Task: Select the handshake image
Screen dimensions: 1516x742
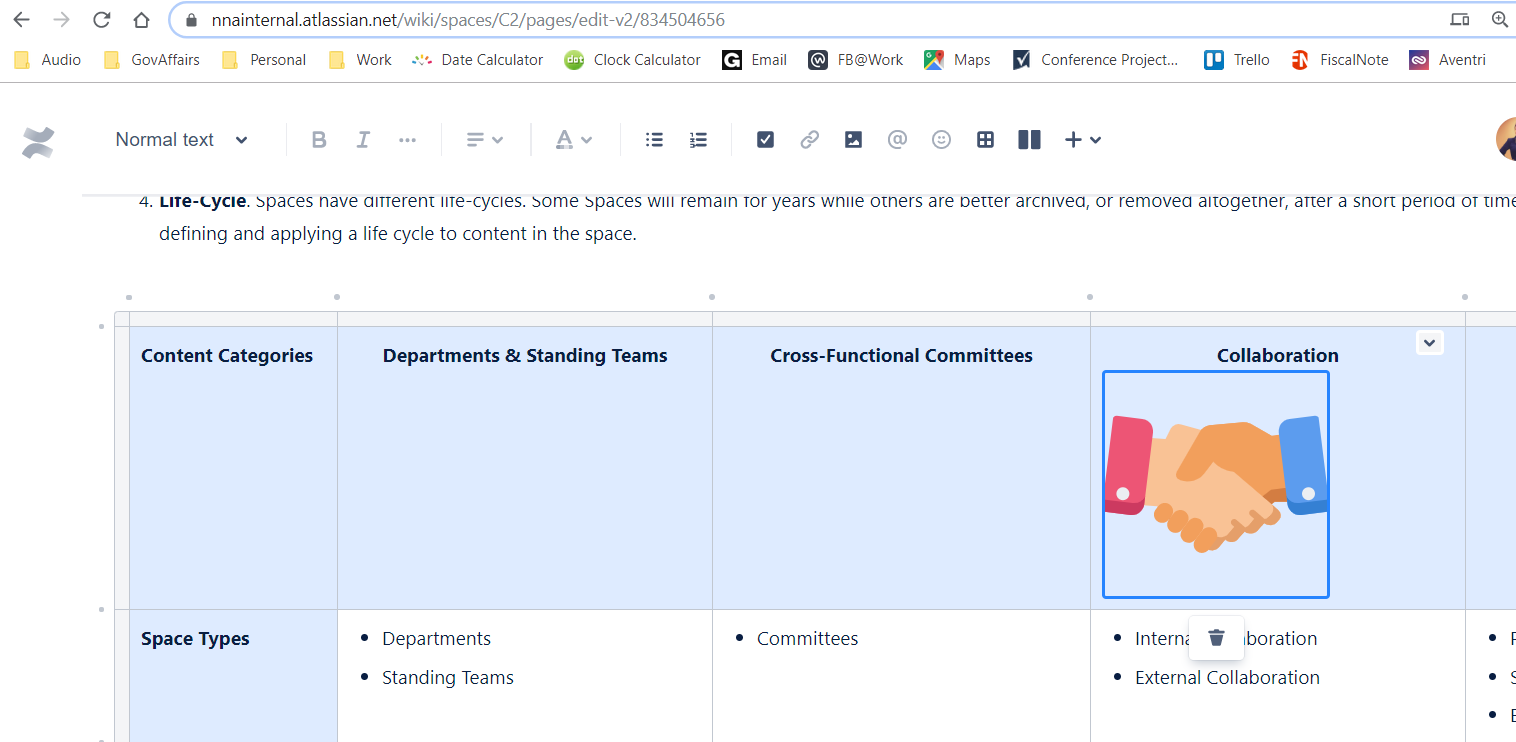Action: (1216, 485)
